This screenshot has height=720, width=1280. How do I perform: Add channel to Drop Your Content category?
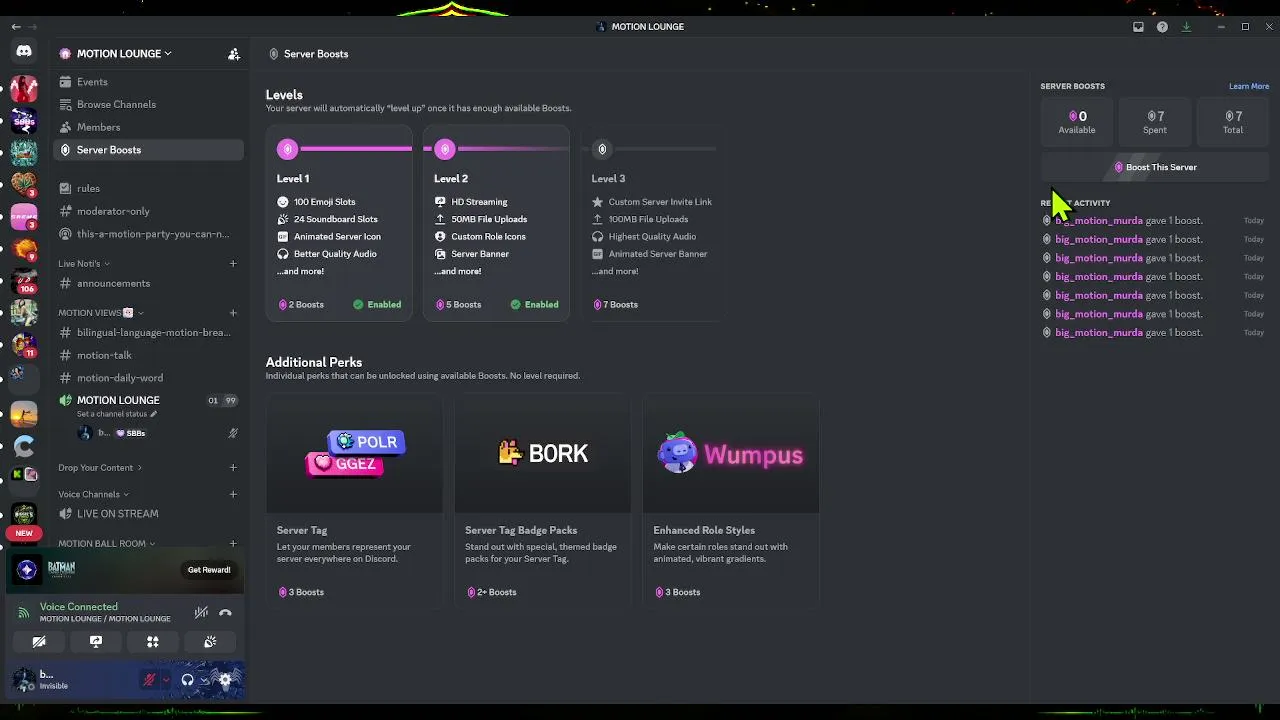tap(233, 468)
